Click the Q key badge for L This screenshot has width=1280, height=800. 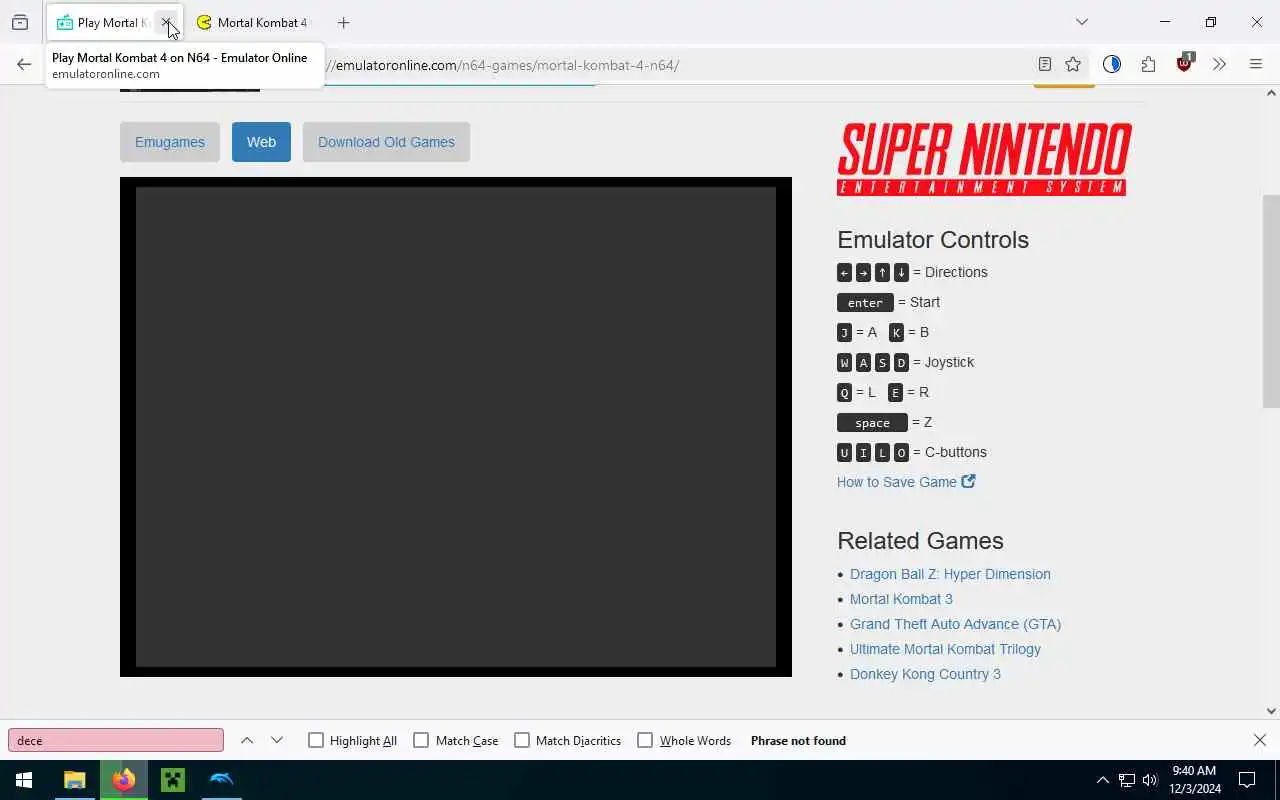pyautogui.click(x=844, y=392)
